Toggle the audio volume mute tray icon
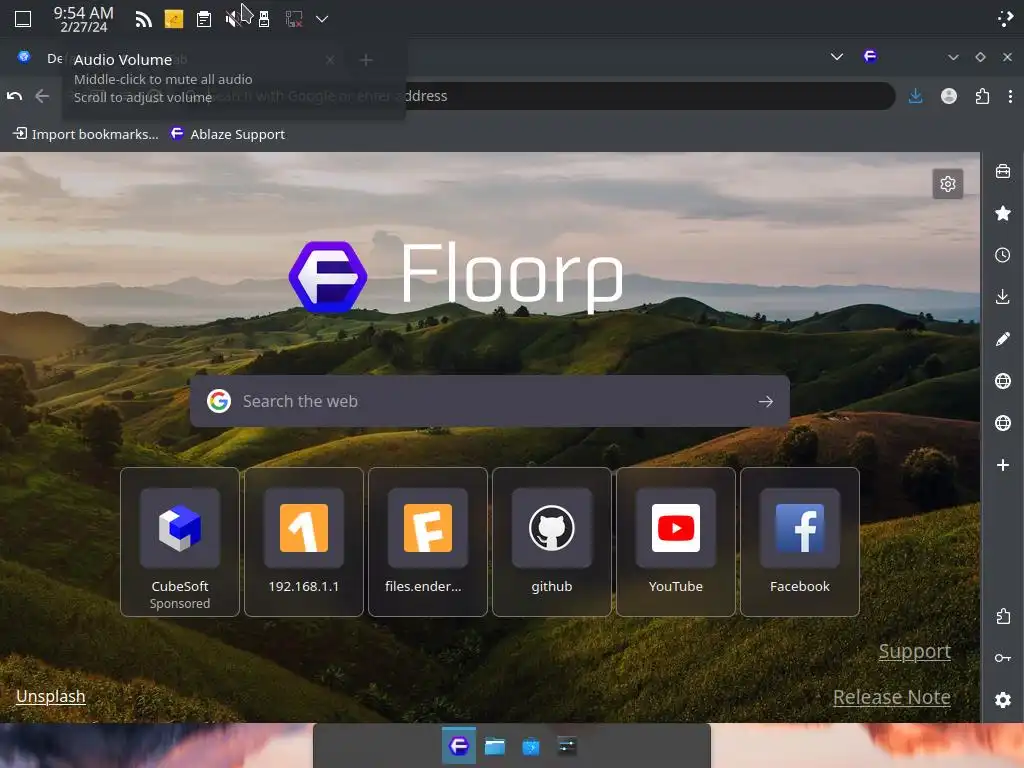Screen dimensions: 1024x768 coord(233,19)
